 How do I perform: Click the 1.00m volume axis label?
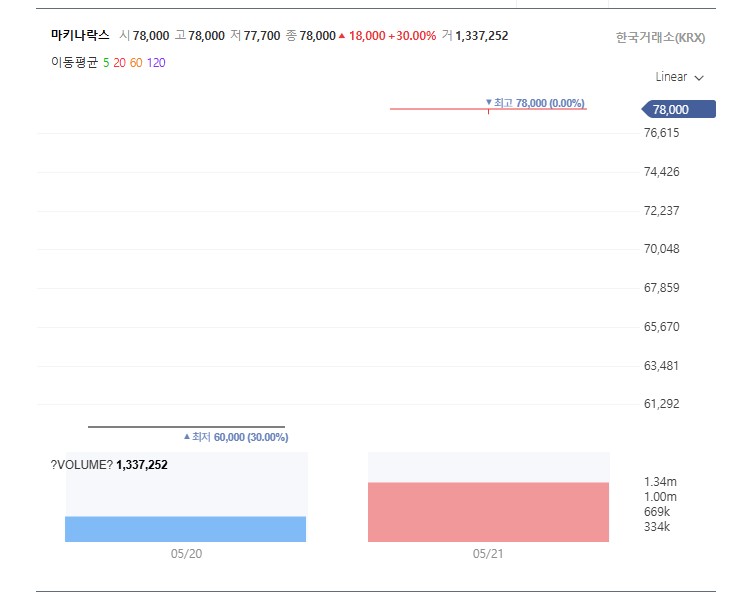tap(660, 497)
